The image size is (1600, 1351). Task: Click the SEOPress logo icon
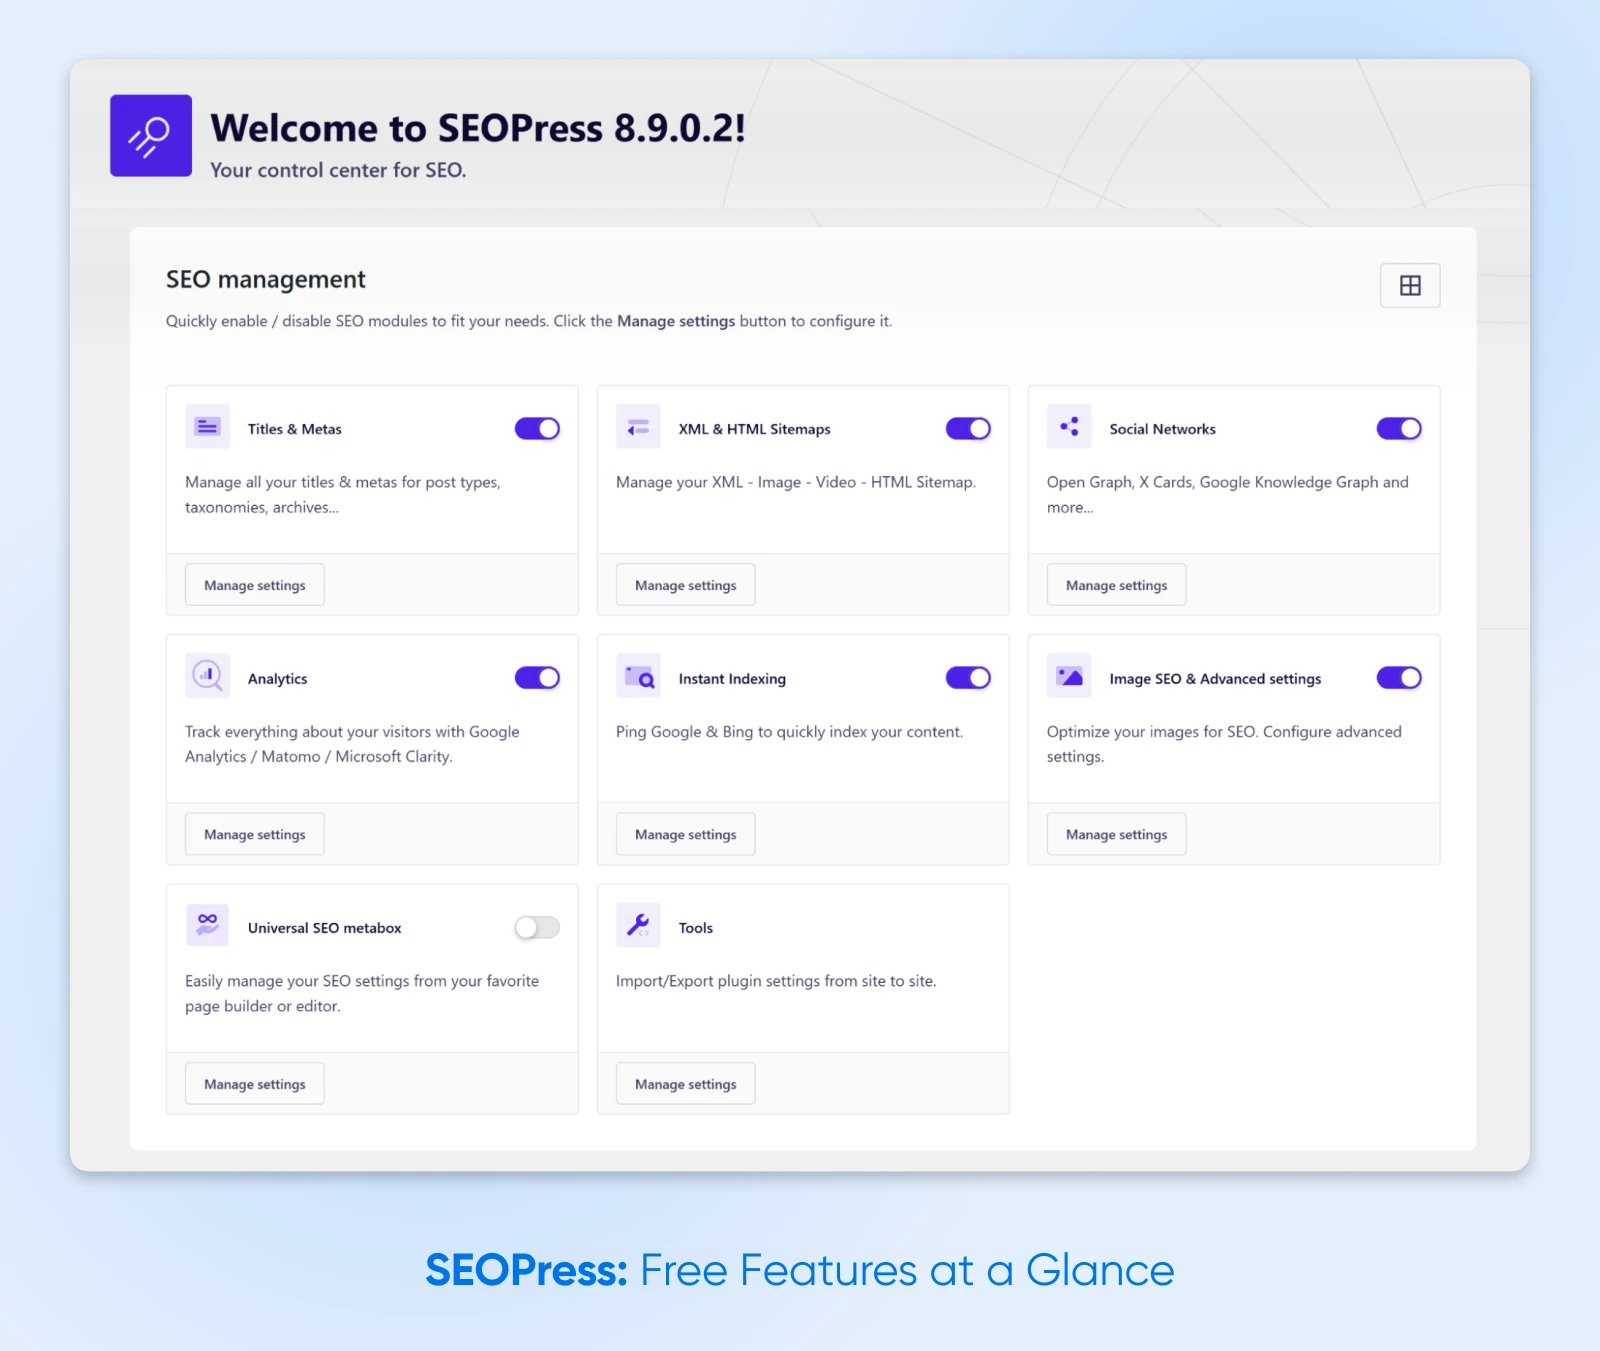[x=151, y=136]
